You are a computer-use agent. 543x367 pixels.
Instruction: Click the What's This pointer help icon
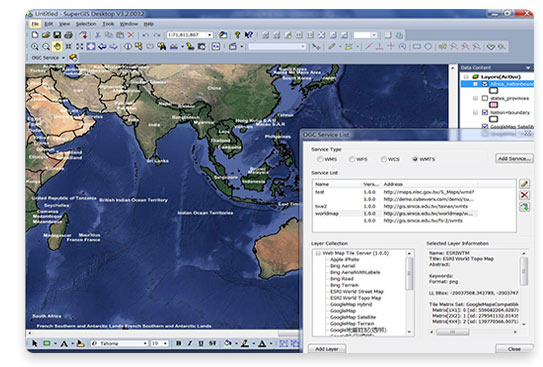pyautogui.click(x=248, y=35)
